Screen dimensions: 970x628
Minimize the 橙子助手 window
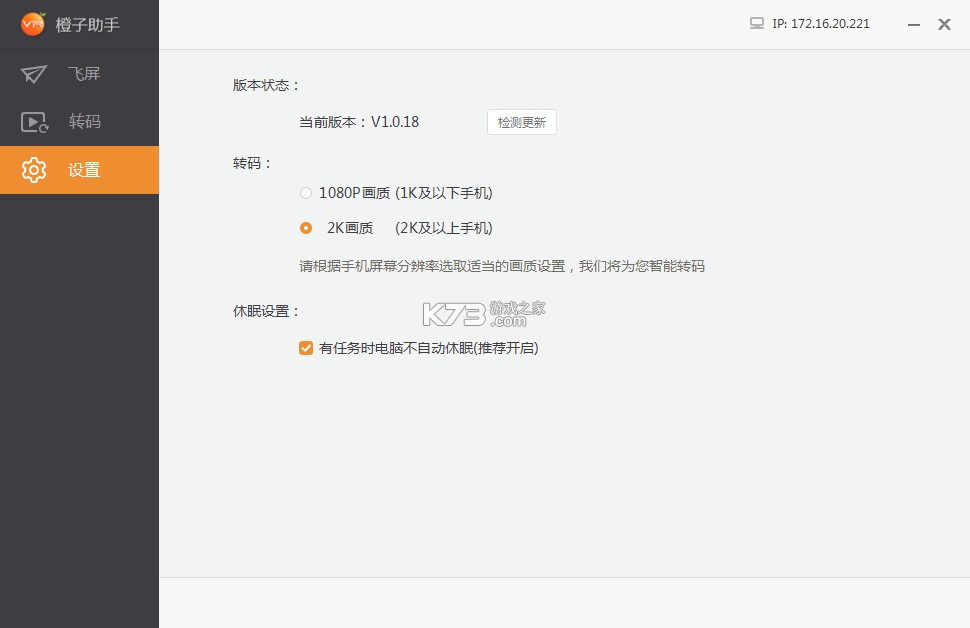pos(913,24)
